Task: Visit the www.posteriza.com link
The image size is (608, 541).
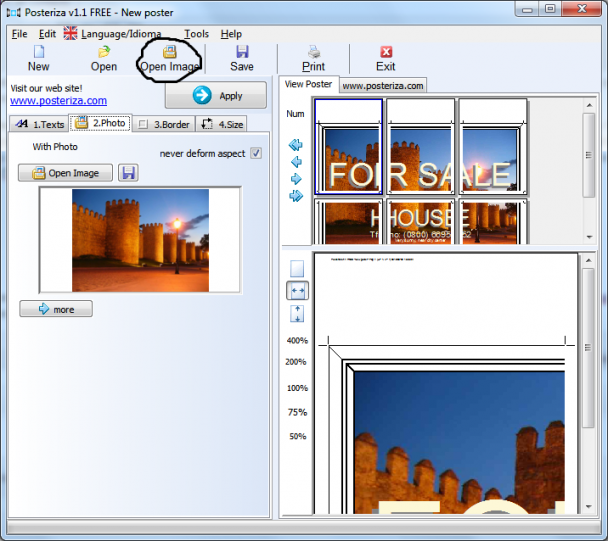Action: tap(58, 100)
